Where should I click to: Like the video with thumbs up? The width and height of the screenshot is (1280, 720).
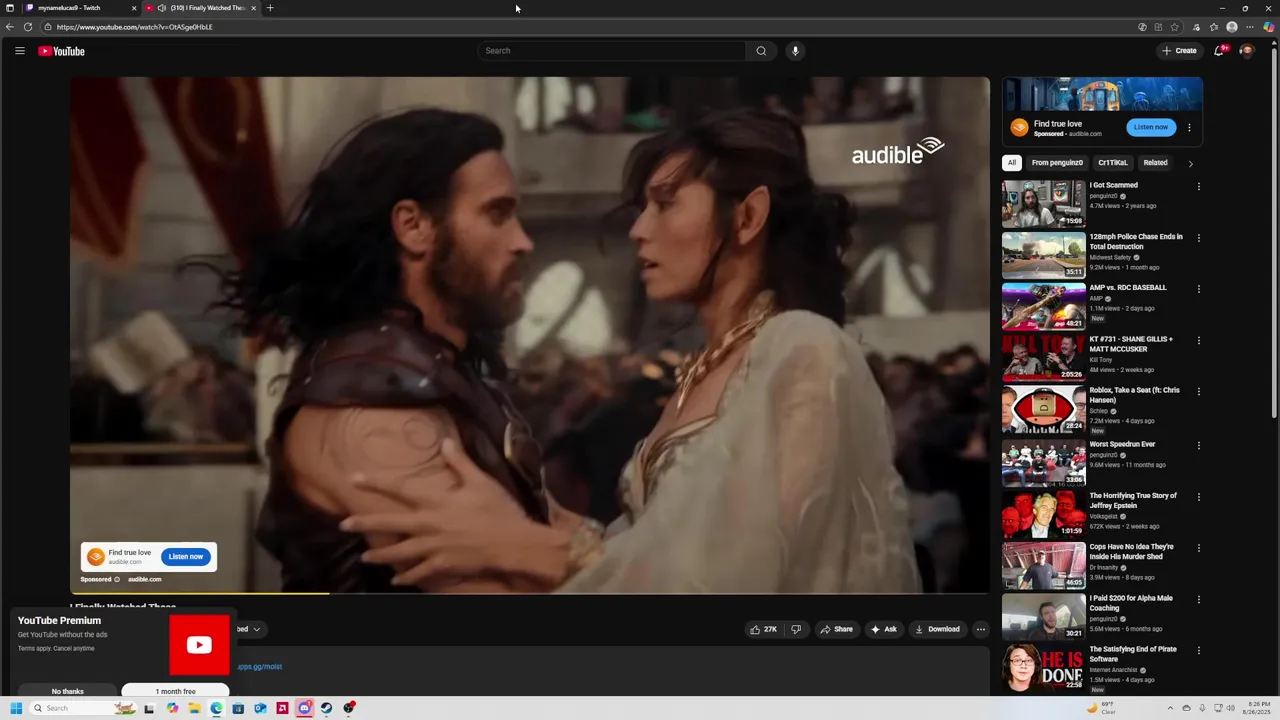pyautogui.click(x=763, y=629)
